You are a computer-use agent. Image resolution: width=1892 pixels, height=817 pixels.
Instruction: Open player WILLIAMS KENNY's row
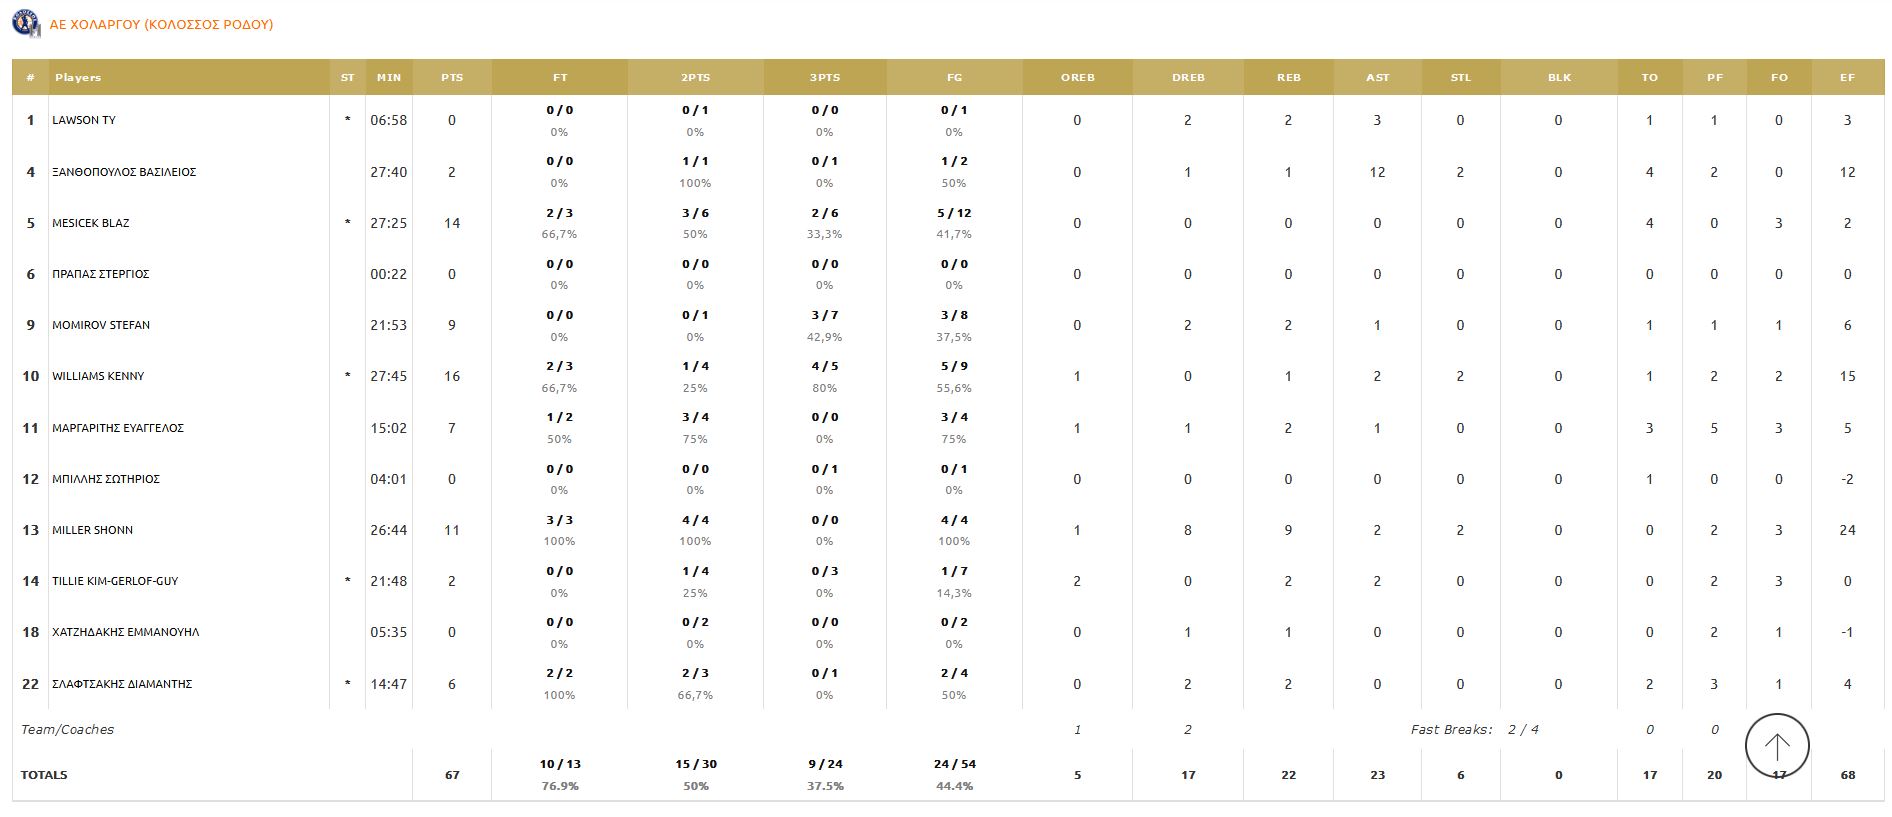click(100, 376)
